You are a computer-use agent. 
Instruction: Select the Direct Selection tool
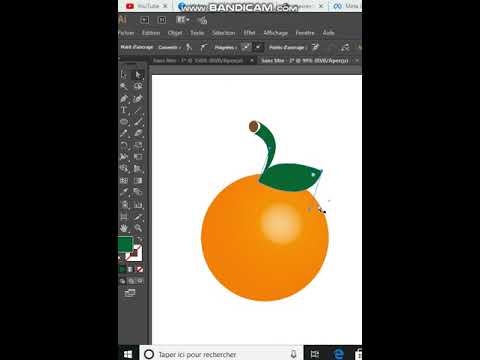pyautogui.click(x=138, y=74)
